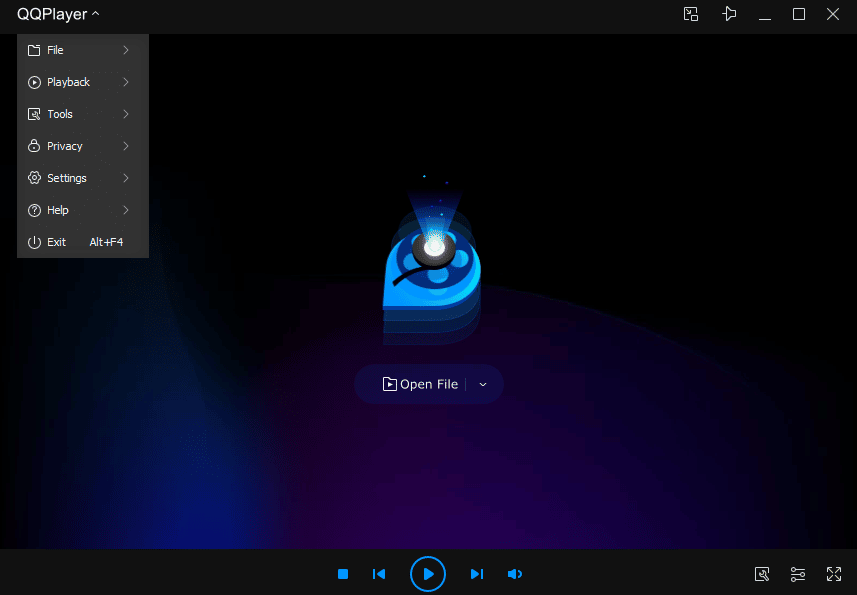The height and width of the screenshot is (595, 857).
Task: Click the toolbox icon beside Tools
Action: [34, 114]
